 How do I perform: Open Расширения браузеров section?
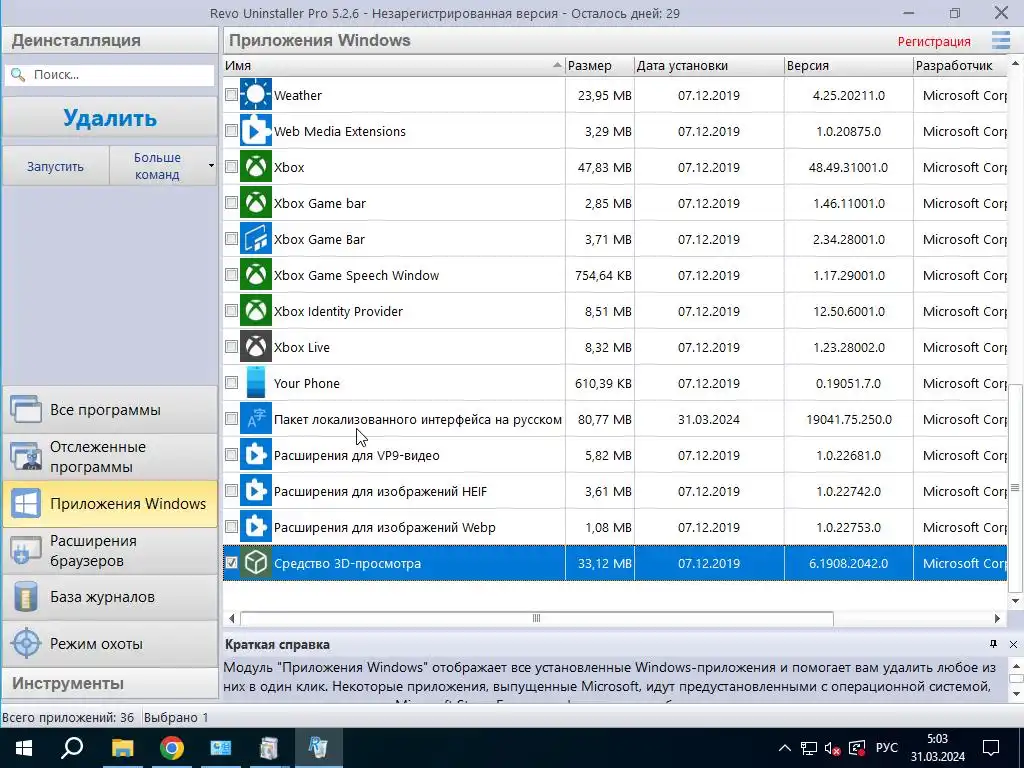(x=110, y=551)
